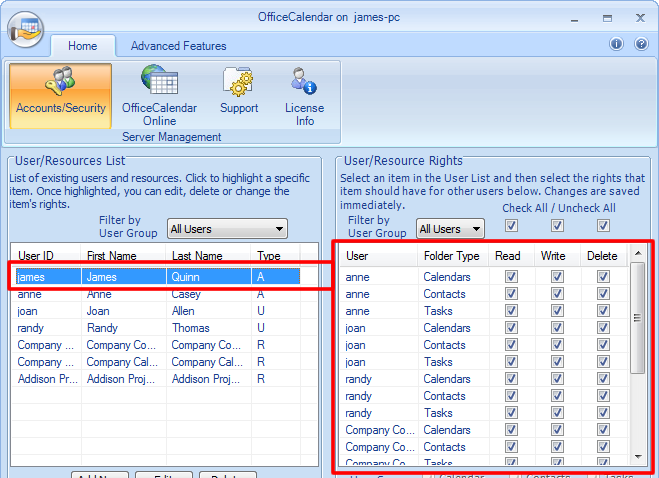Close the OfficeCalendar window

tap(640, 18)
